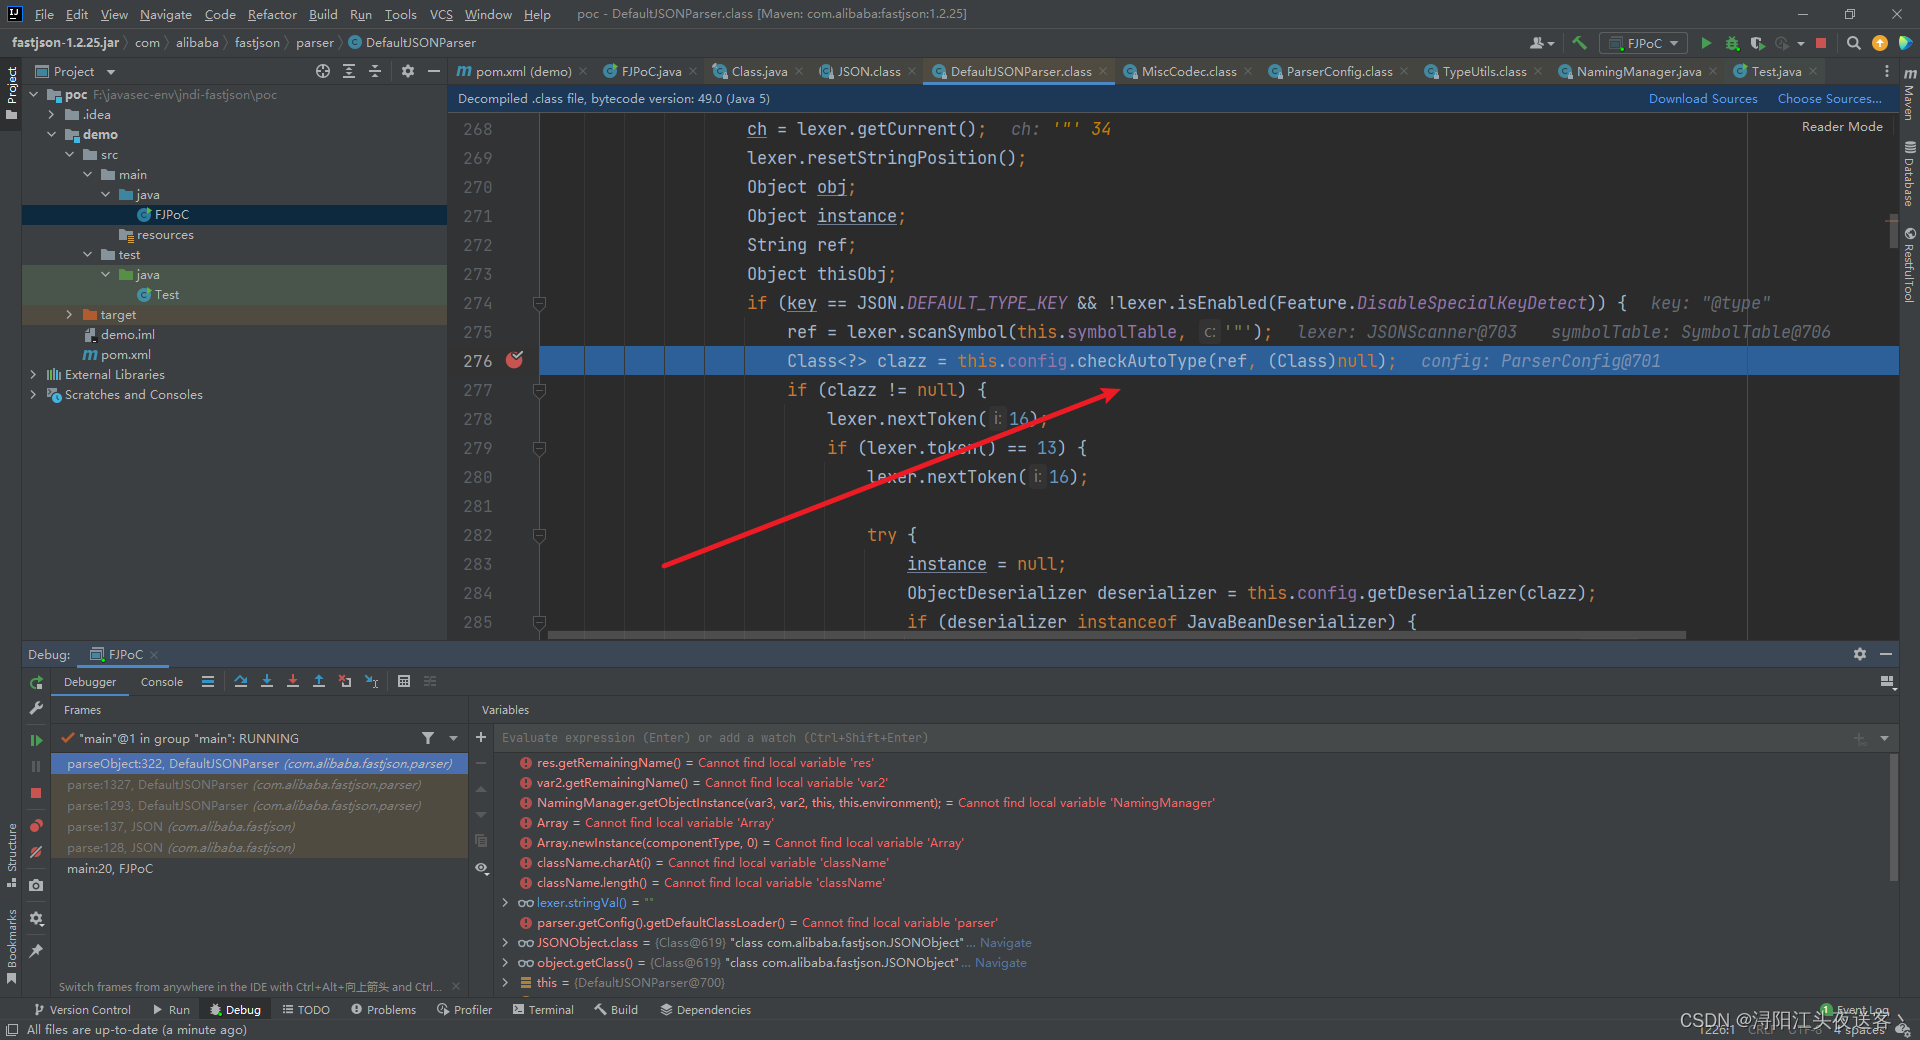The image size is (1920, 1040).
Task: Click the camera thread dump icon
Action: (36, 885)
